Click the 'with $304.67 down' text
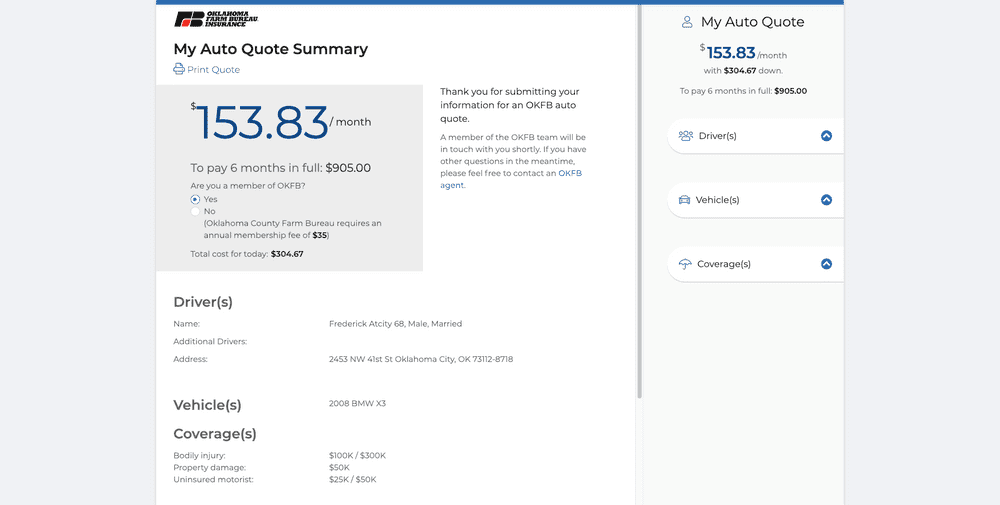 point(743,71)
